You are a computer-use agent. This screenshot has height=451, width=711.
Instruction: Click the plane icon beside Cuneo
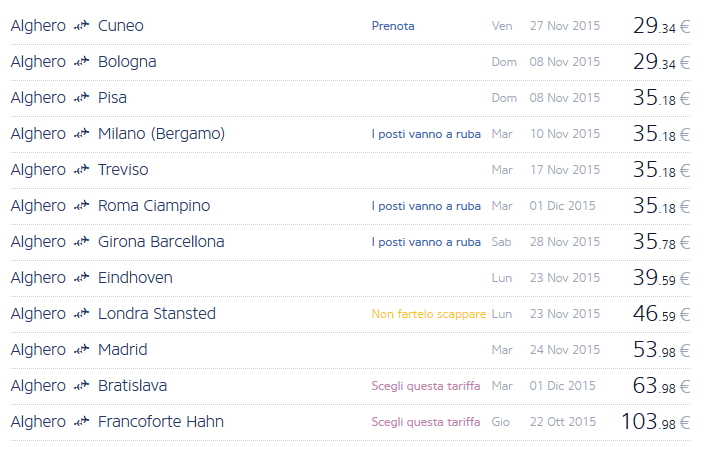[82, 26]
